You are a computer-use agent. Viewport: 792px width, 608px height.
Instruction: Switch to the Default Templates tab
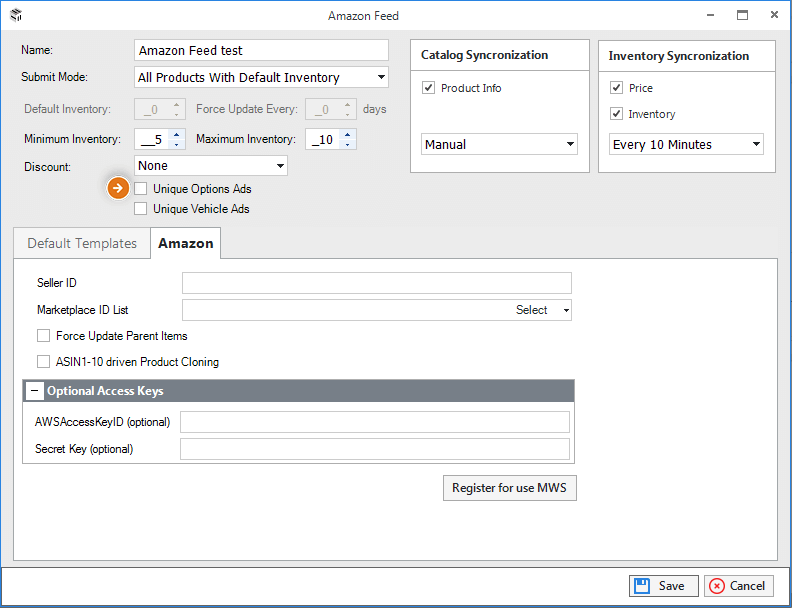click(82, 243)
